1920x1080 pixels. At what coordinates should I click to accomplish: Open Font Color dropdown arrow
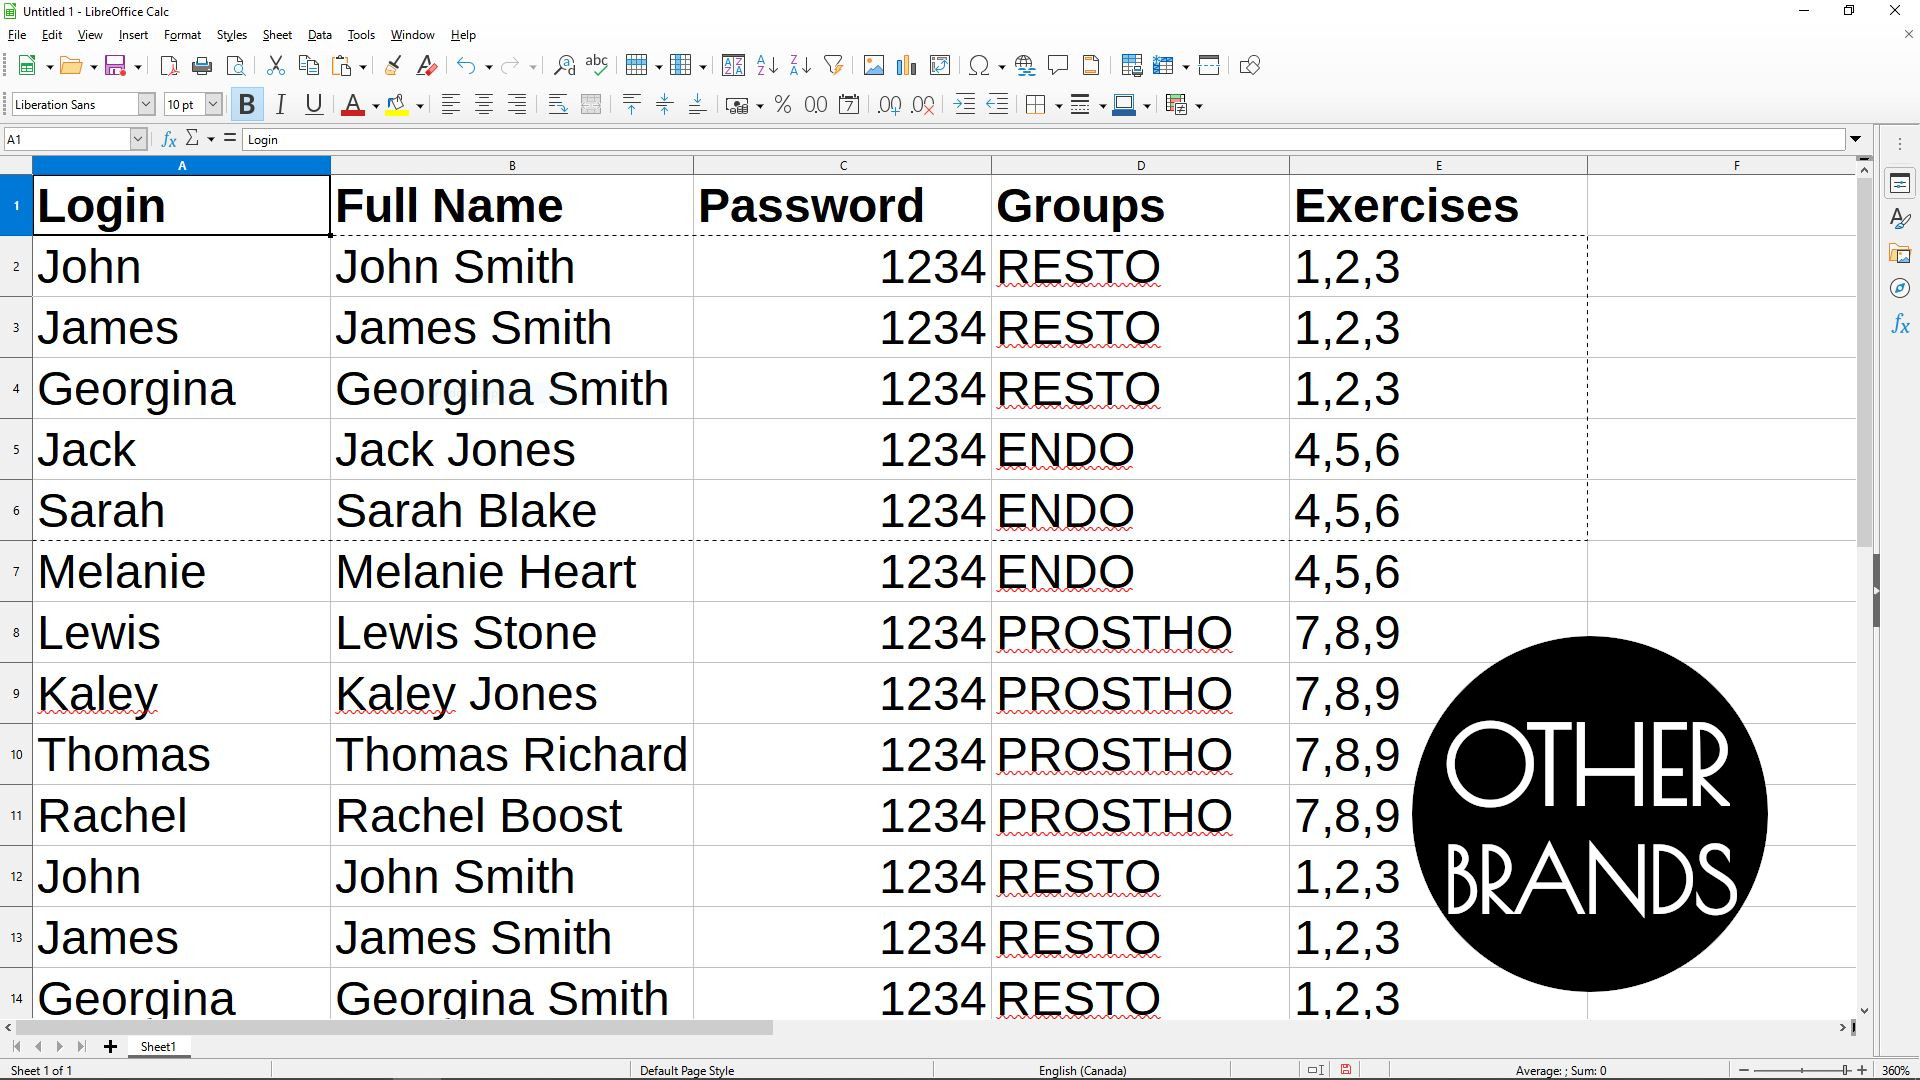point(376,106)
